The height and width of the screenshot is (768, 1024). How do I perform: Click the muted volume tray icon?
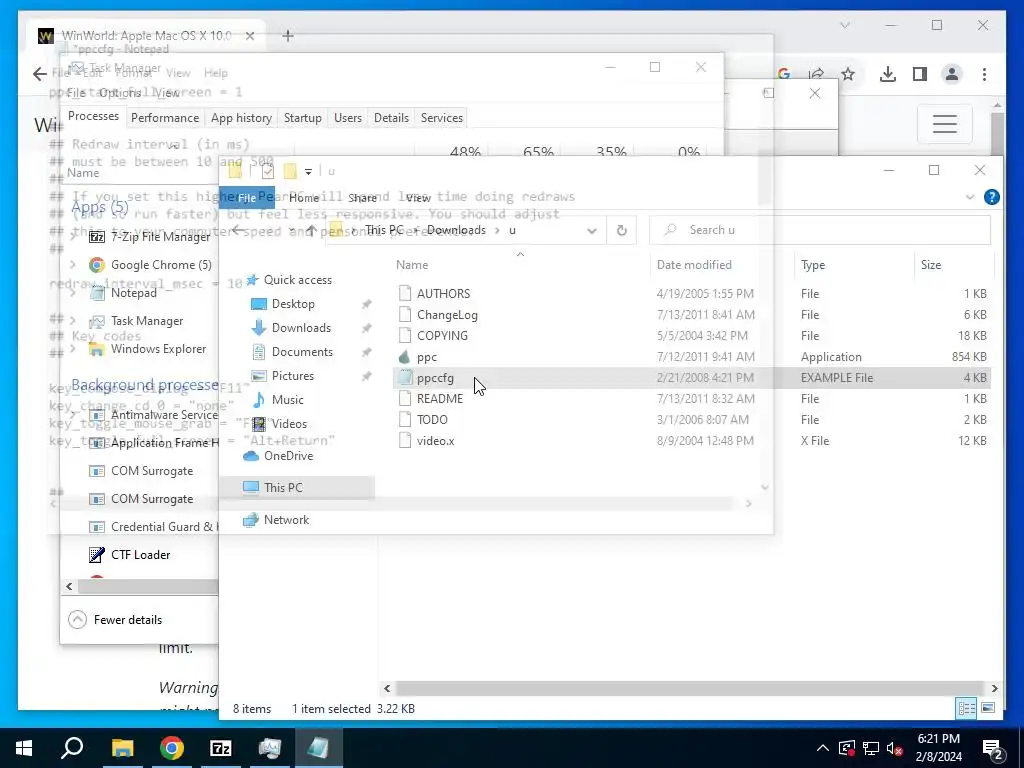click(894, 748)
